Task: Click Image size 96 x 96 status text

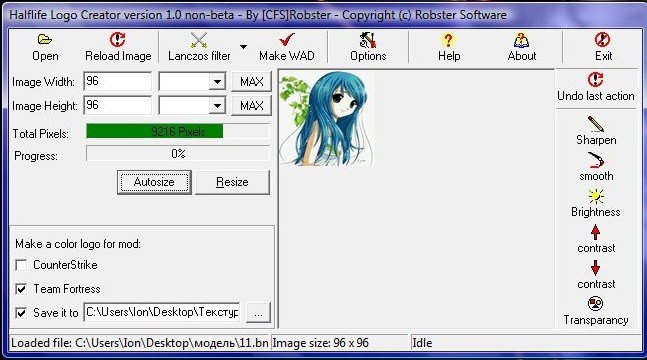Action: 321,343
